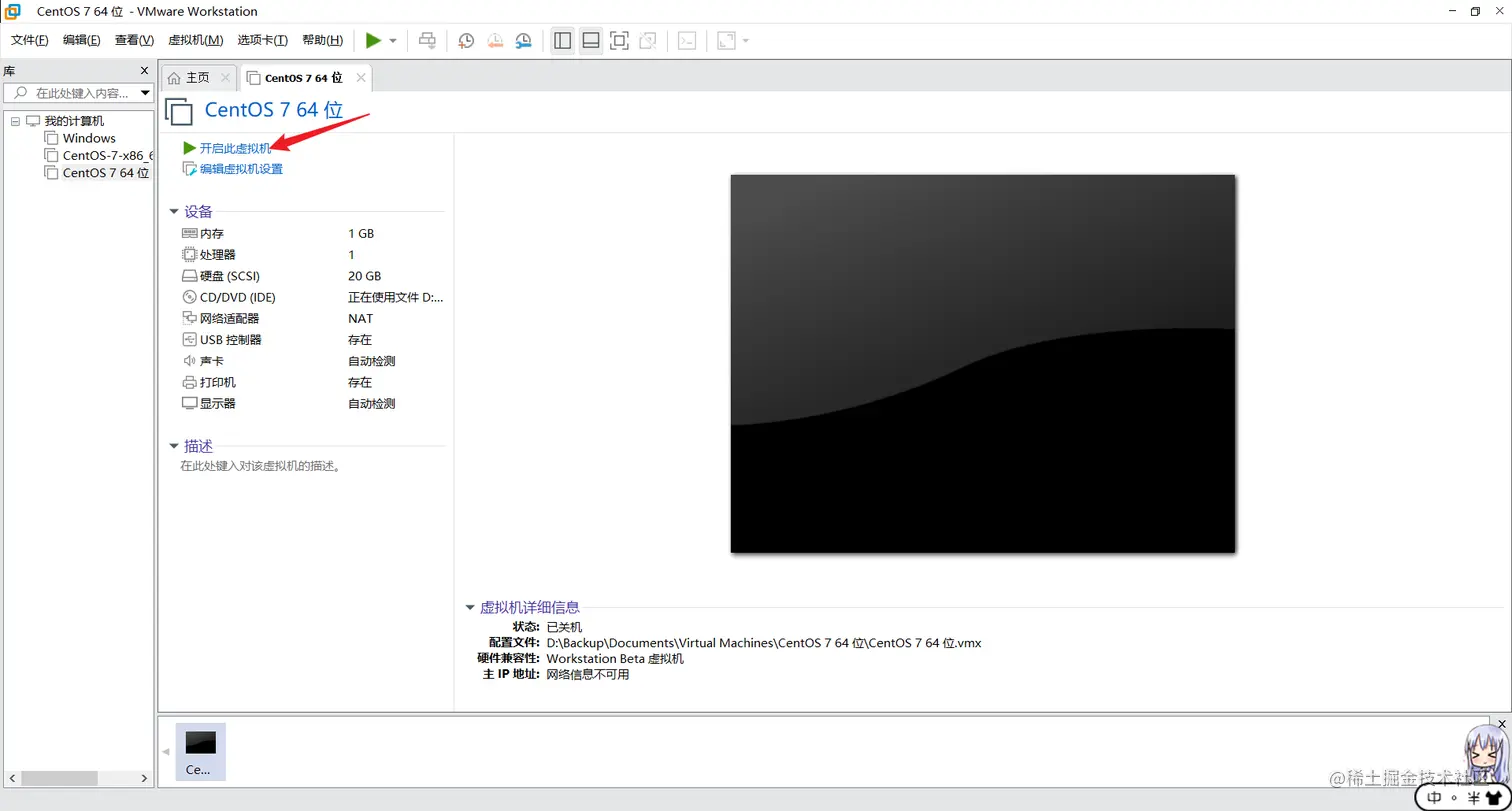Viewport: 1512px width, 811px height.
Task: Click the CD/DVD (IDE) device row
Action: click(x=312, y=297)
